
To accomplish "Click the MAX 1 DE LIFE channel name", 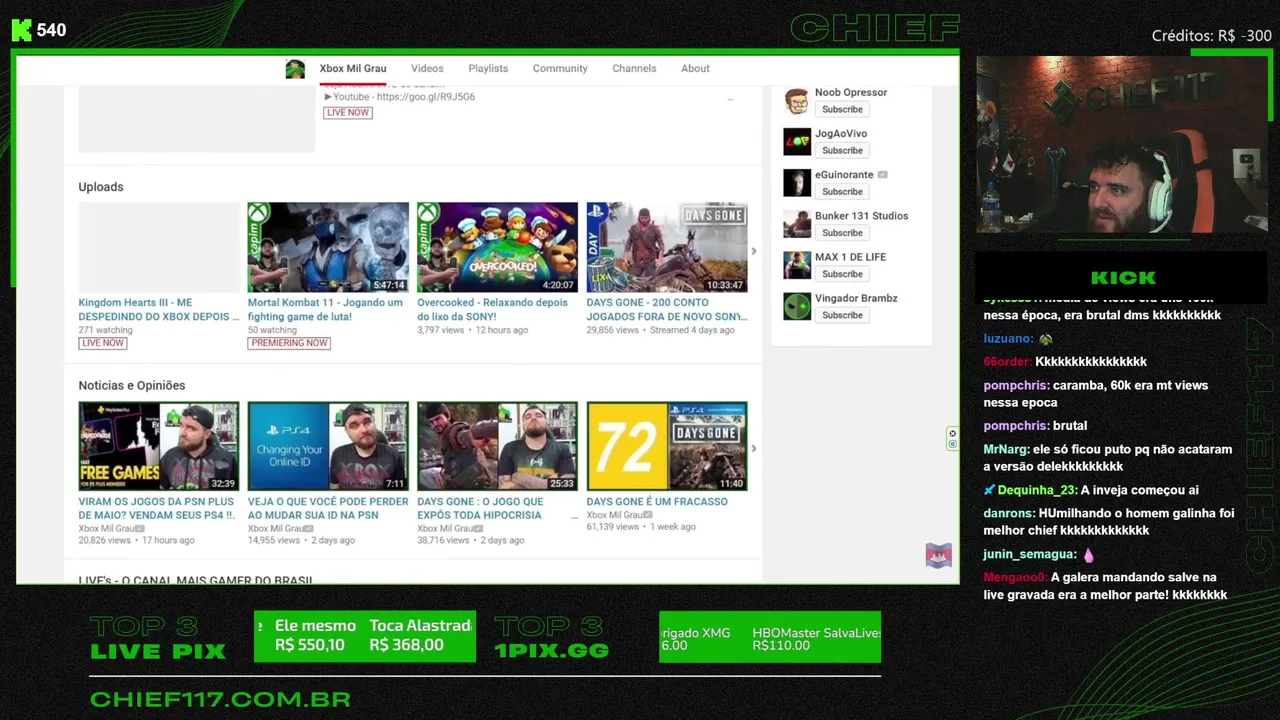I will point(850,257).
